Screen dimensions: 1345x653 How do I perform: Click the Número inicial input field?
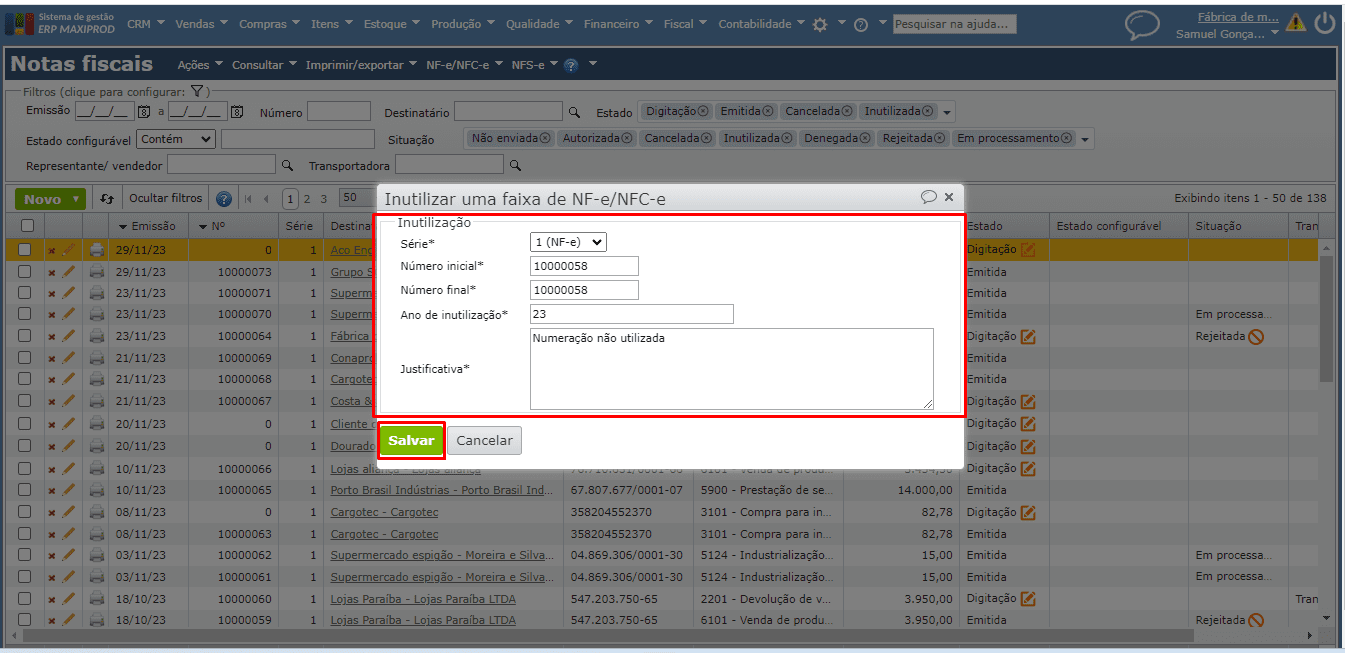click(584, 266)
